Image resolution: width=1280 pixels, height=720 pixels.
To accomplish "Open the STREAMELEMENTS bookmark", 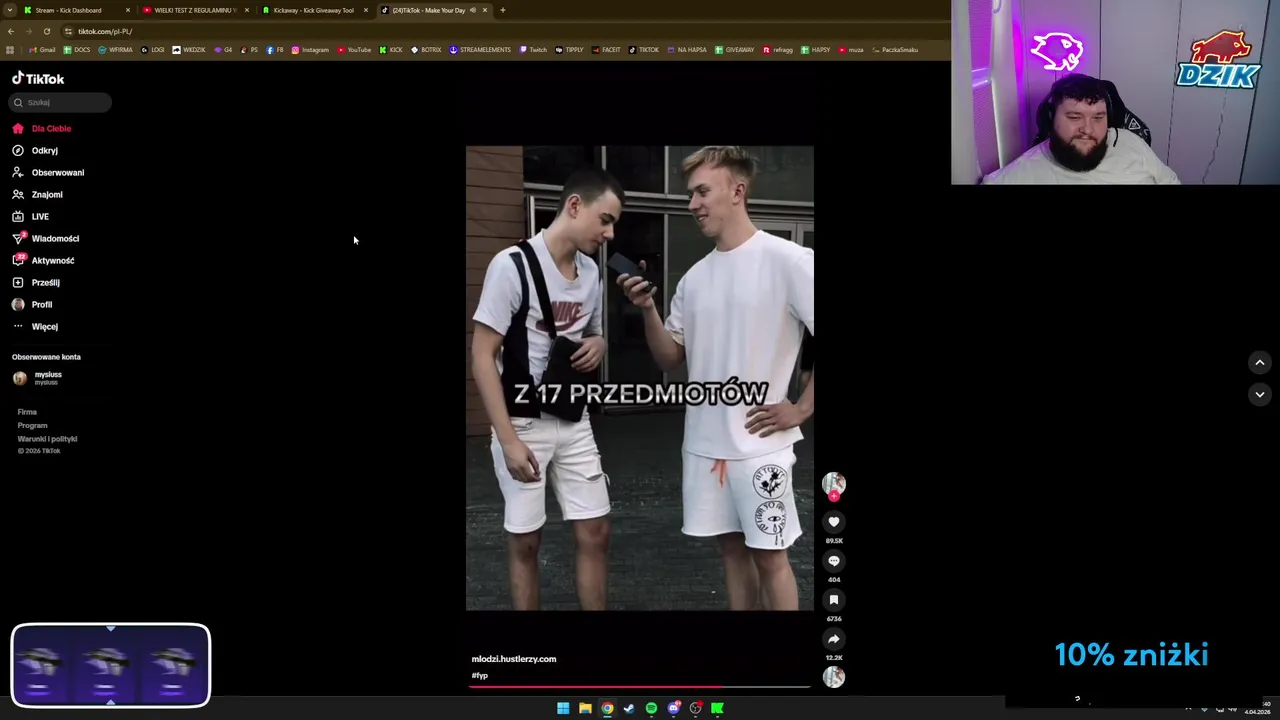I will (x=480, y=50).
